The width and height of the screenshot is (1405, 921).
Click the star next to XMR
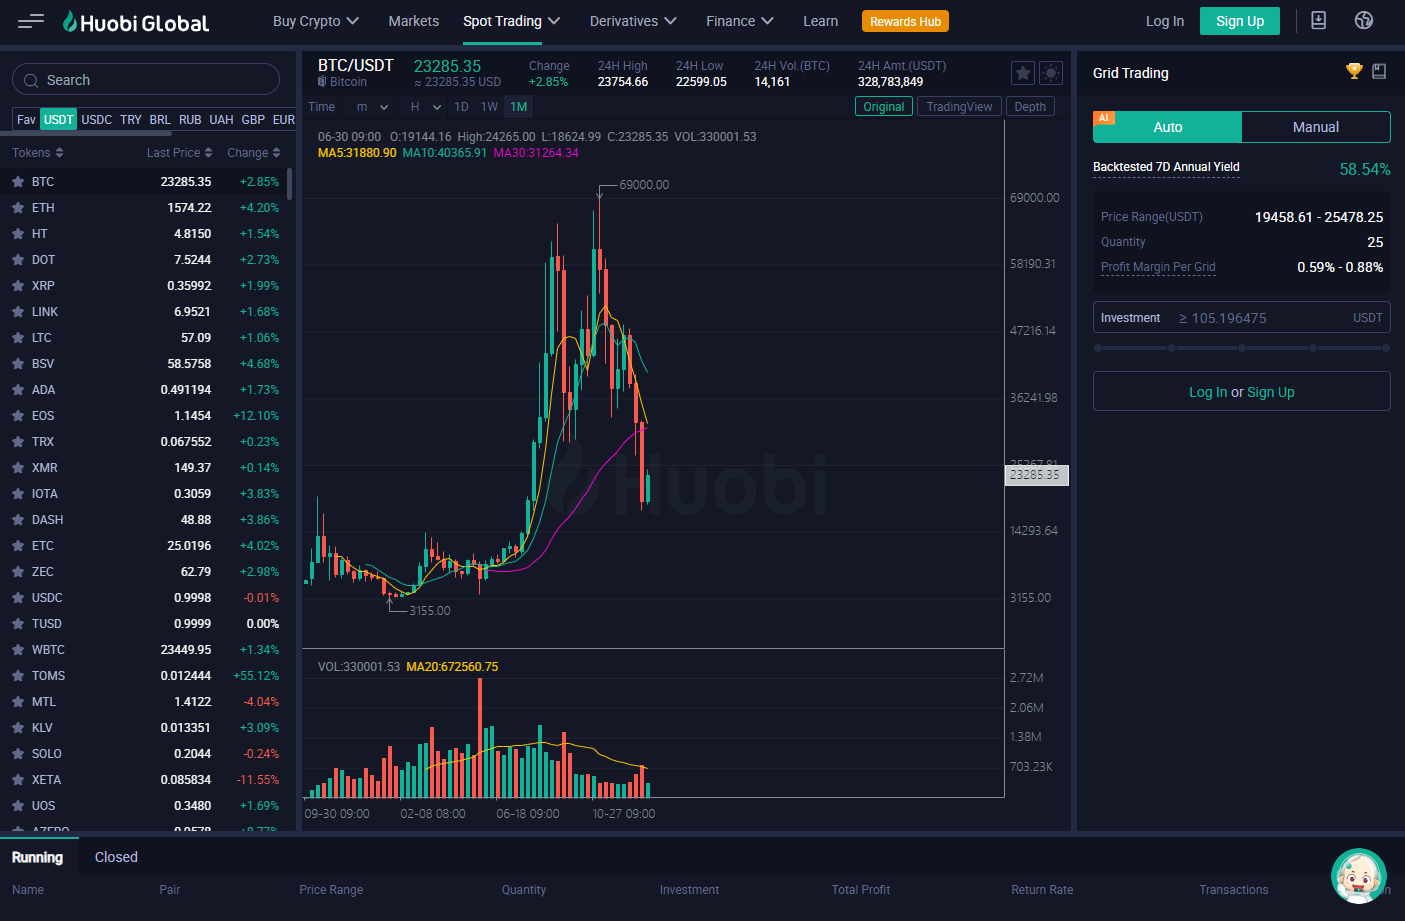[x=18, y=468]
